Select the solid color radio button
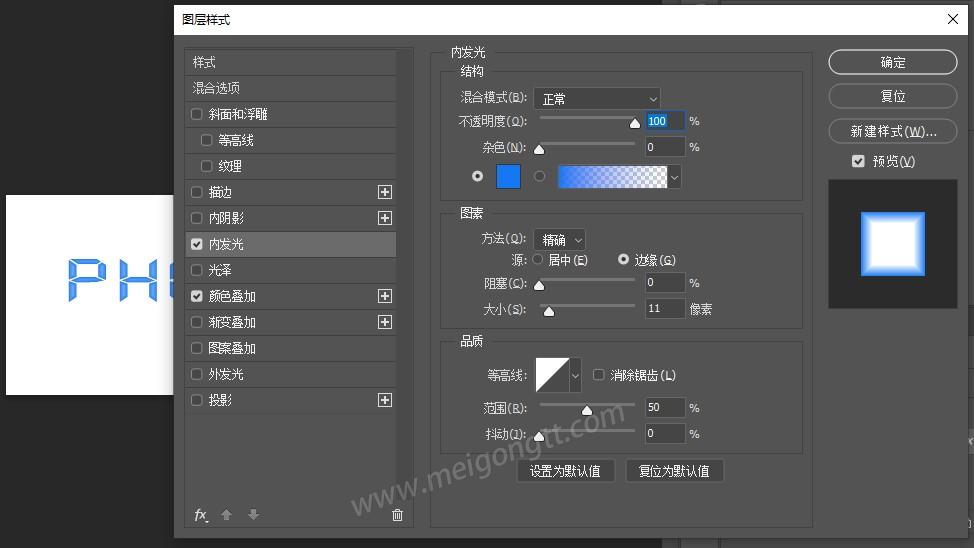The width and height of the screenshot is (974, 548). point(477,176)
